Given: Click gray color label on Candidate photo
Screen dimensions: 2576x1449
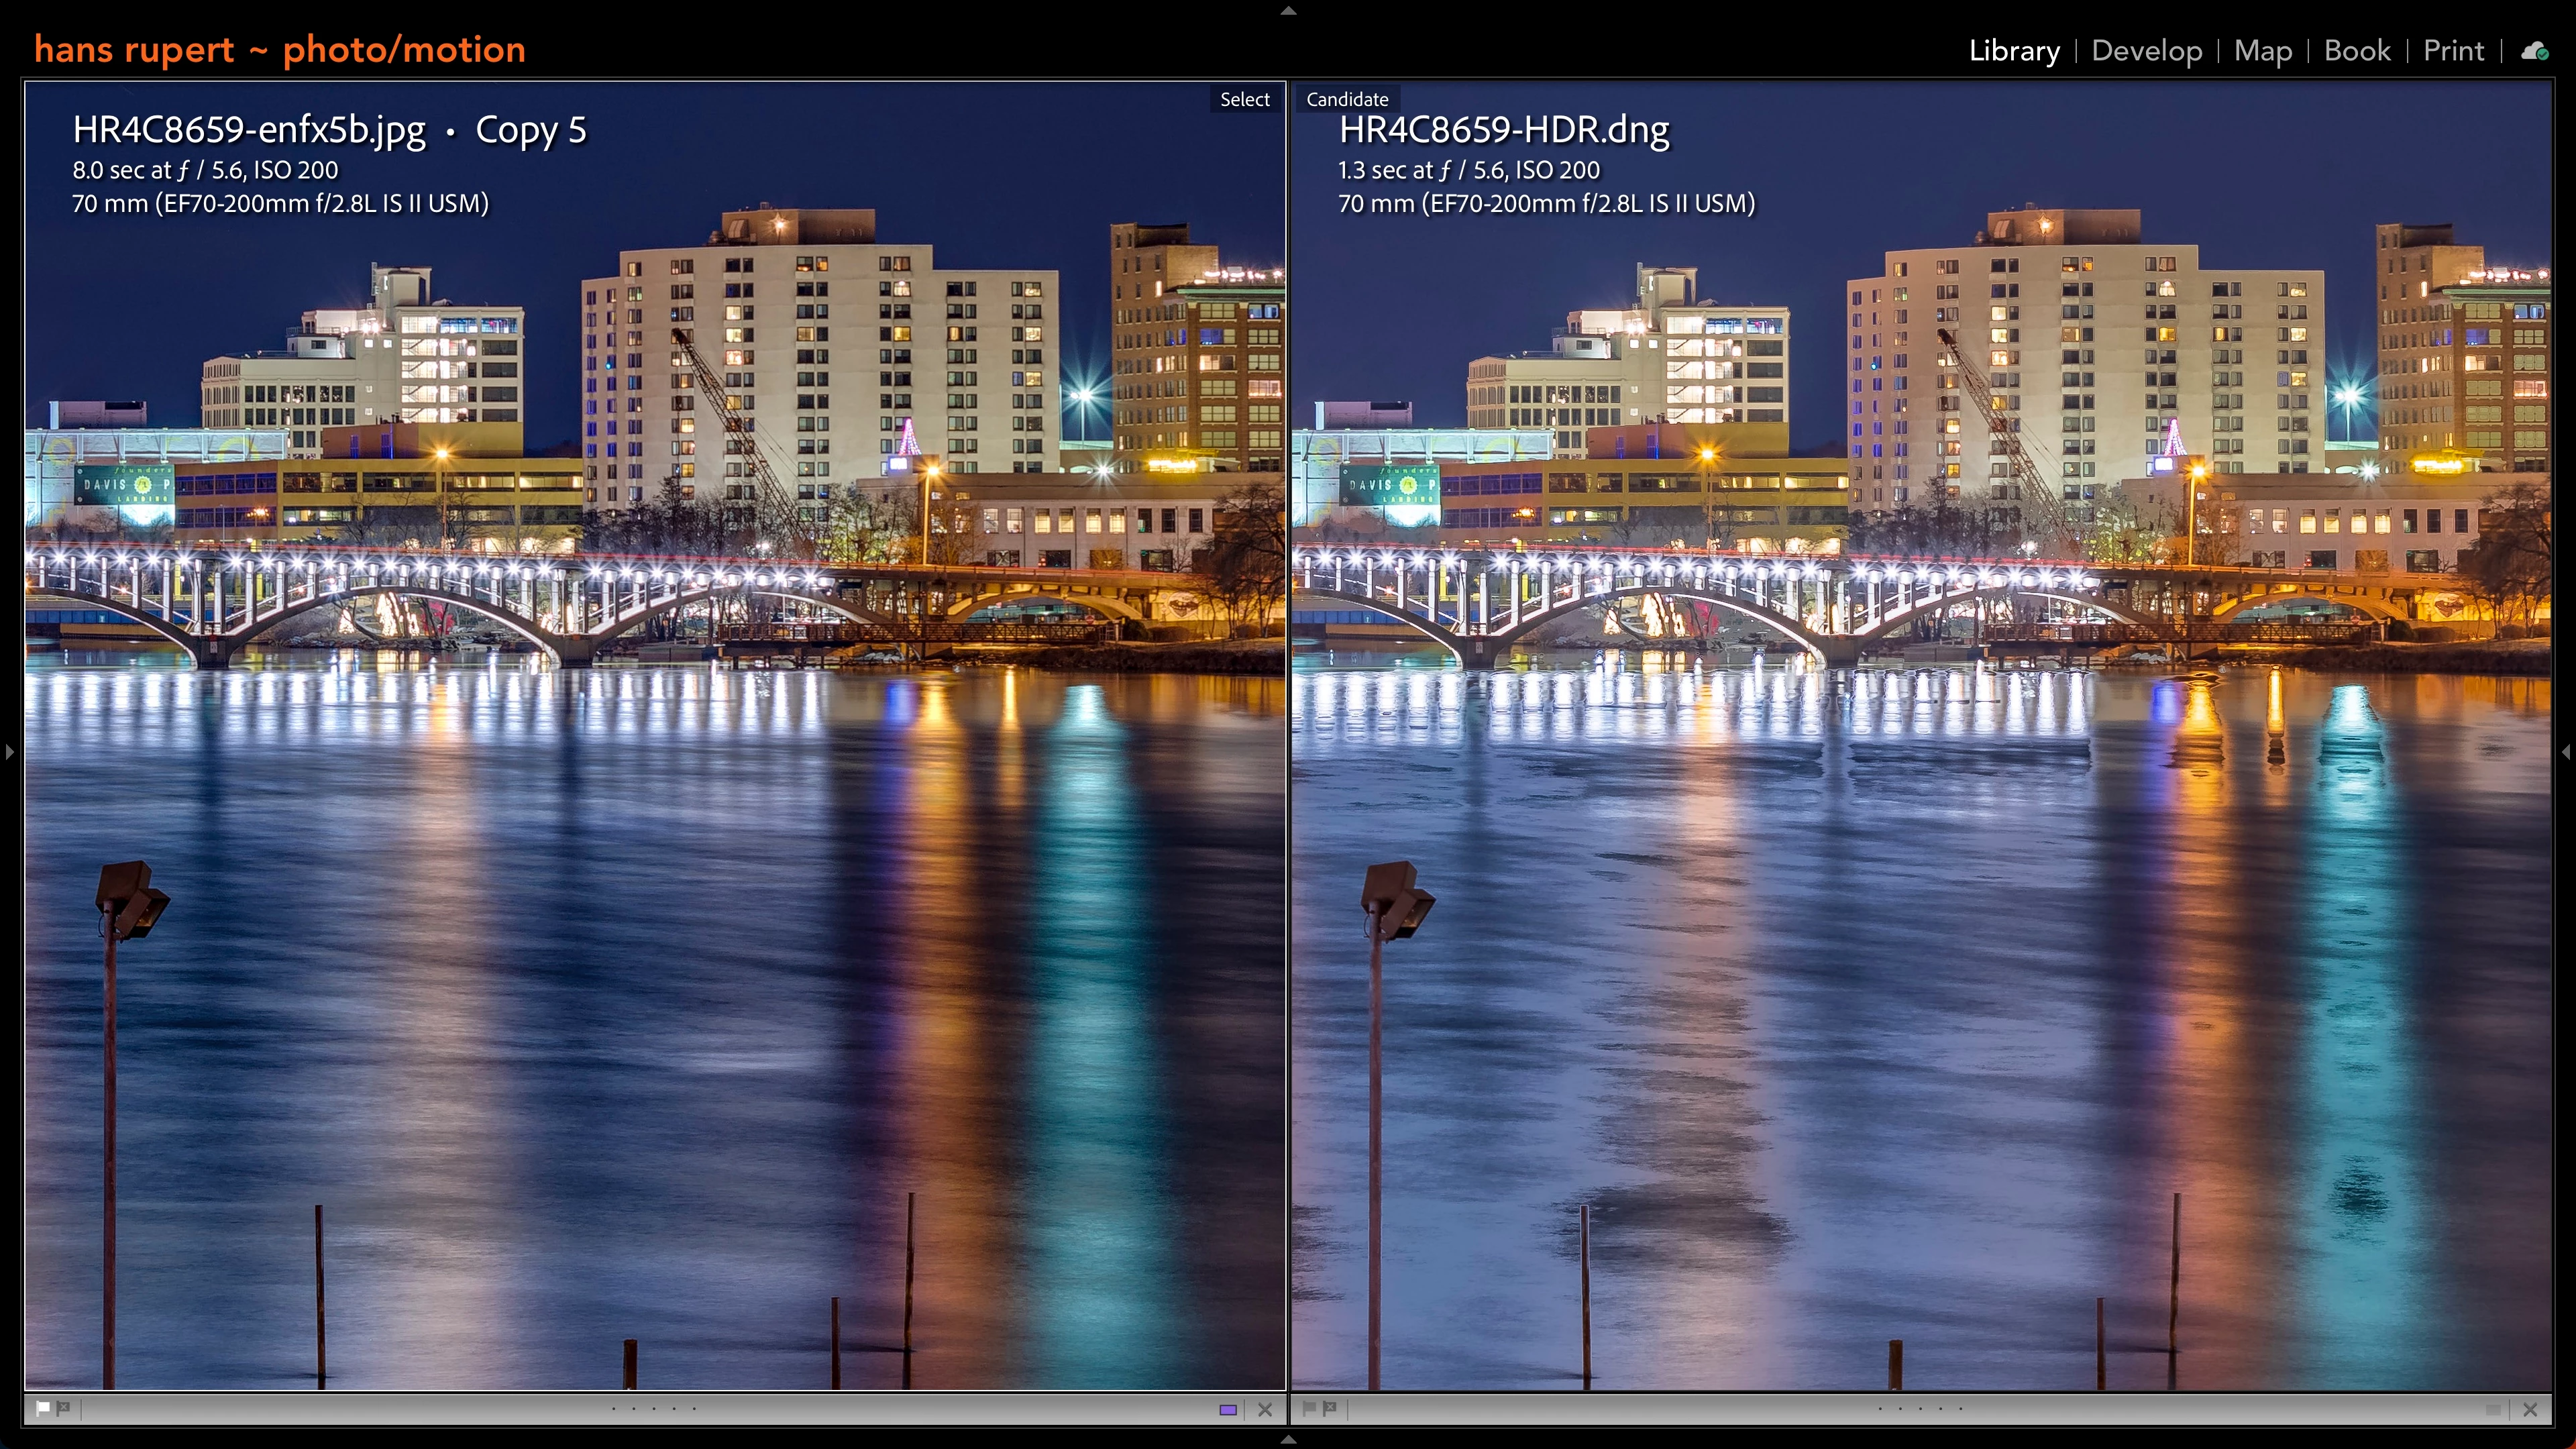Looking at the screenshot, I should (x=2494, y=1410).
